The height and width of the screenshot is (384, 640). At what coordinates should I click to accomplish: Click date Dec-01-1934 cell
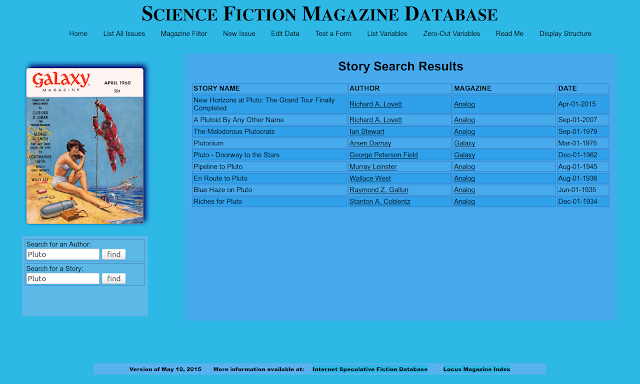click(583, 202)
